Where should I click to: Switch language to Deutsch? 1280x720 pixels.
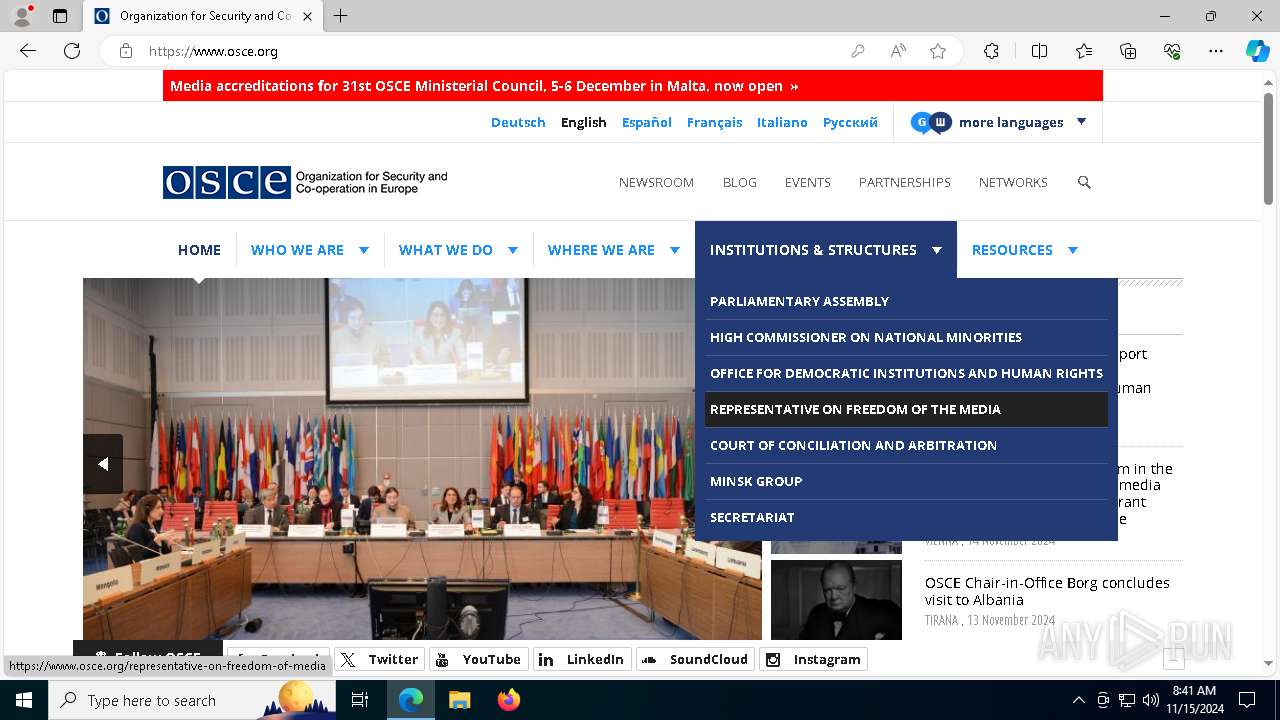pyautogui.click(x=518, y=122)
